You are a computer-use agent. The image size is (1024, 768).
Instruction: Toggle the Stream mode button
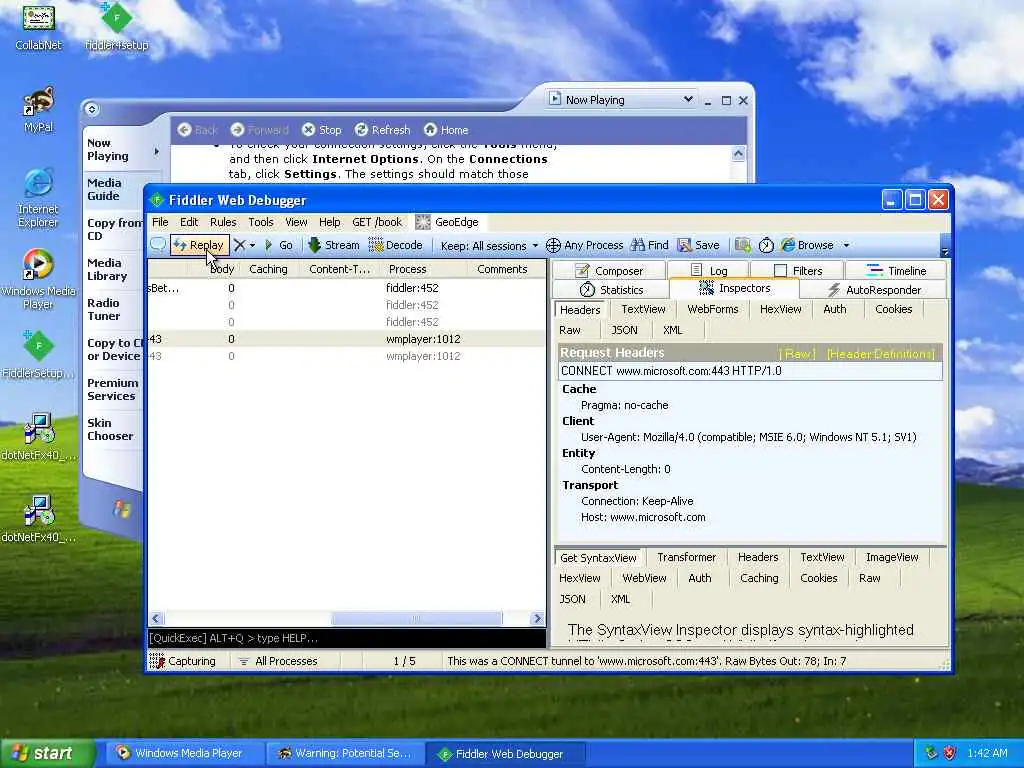click(x=334, y=246)
